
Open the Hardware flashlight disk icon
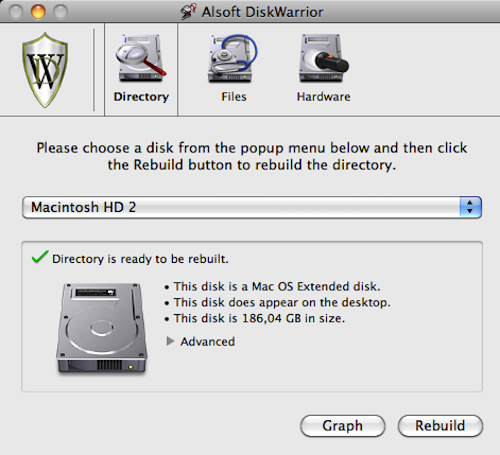coord(323,58)
